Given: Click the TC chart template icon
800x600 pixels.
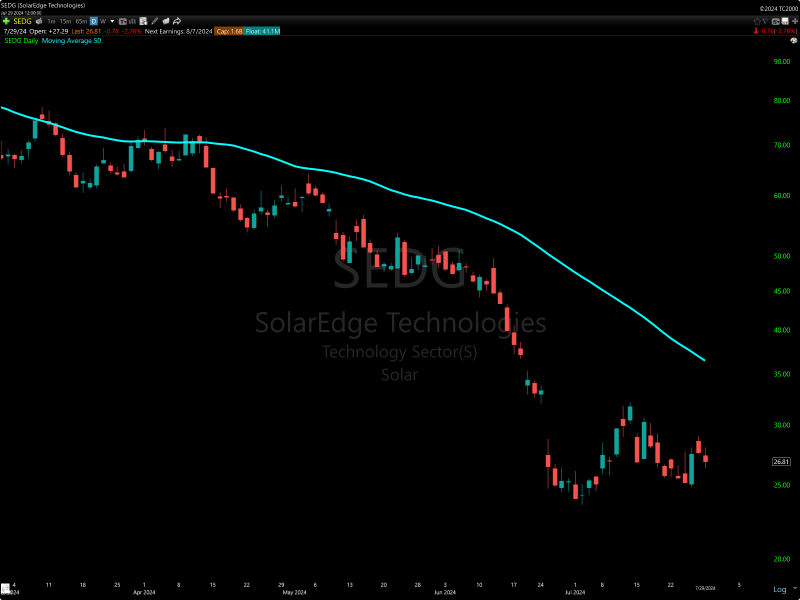Looking at the screenshot, I should (x=122, y=21).
